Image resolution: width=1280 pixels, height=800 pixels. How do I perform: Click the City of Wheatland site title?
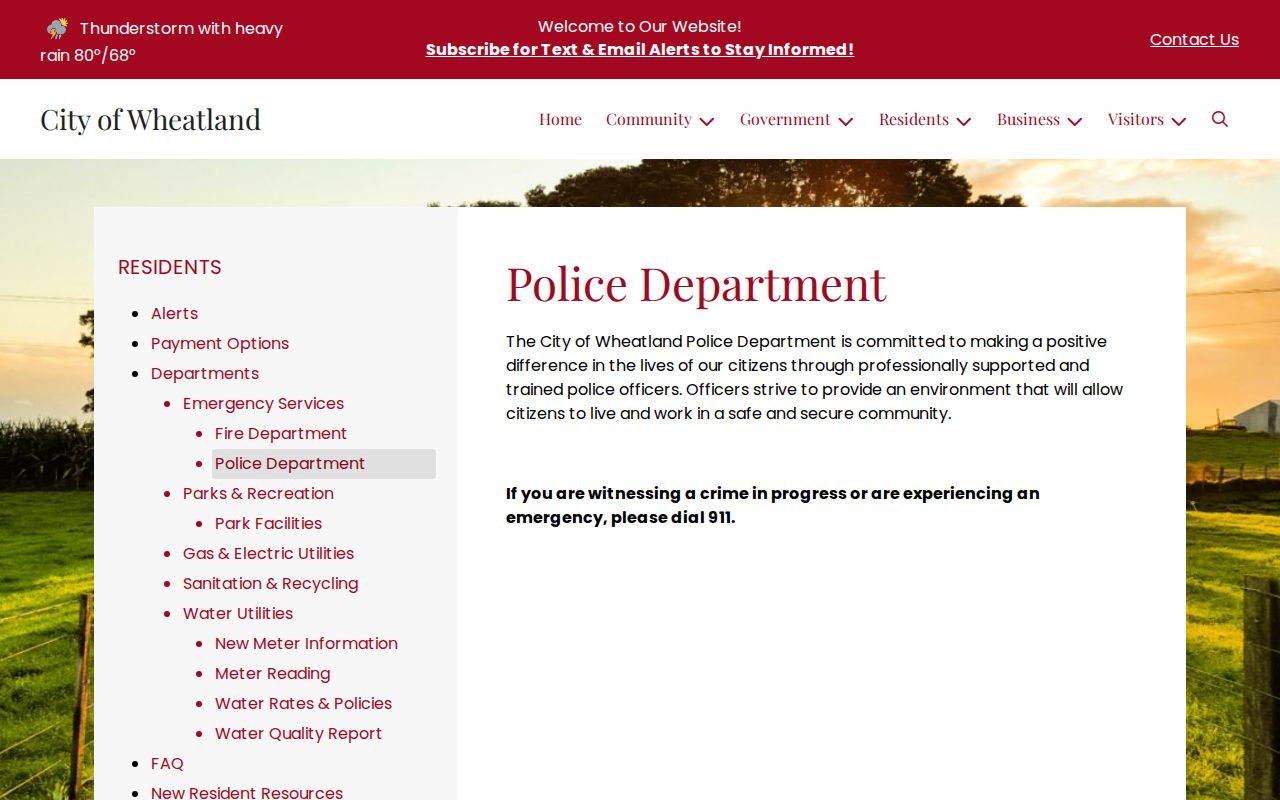pos(150,119)
